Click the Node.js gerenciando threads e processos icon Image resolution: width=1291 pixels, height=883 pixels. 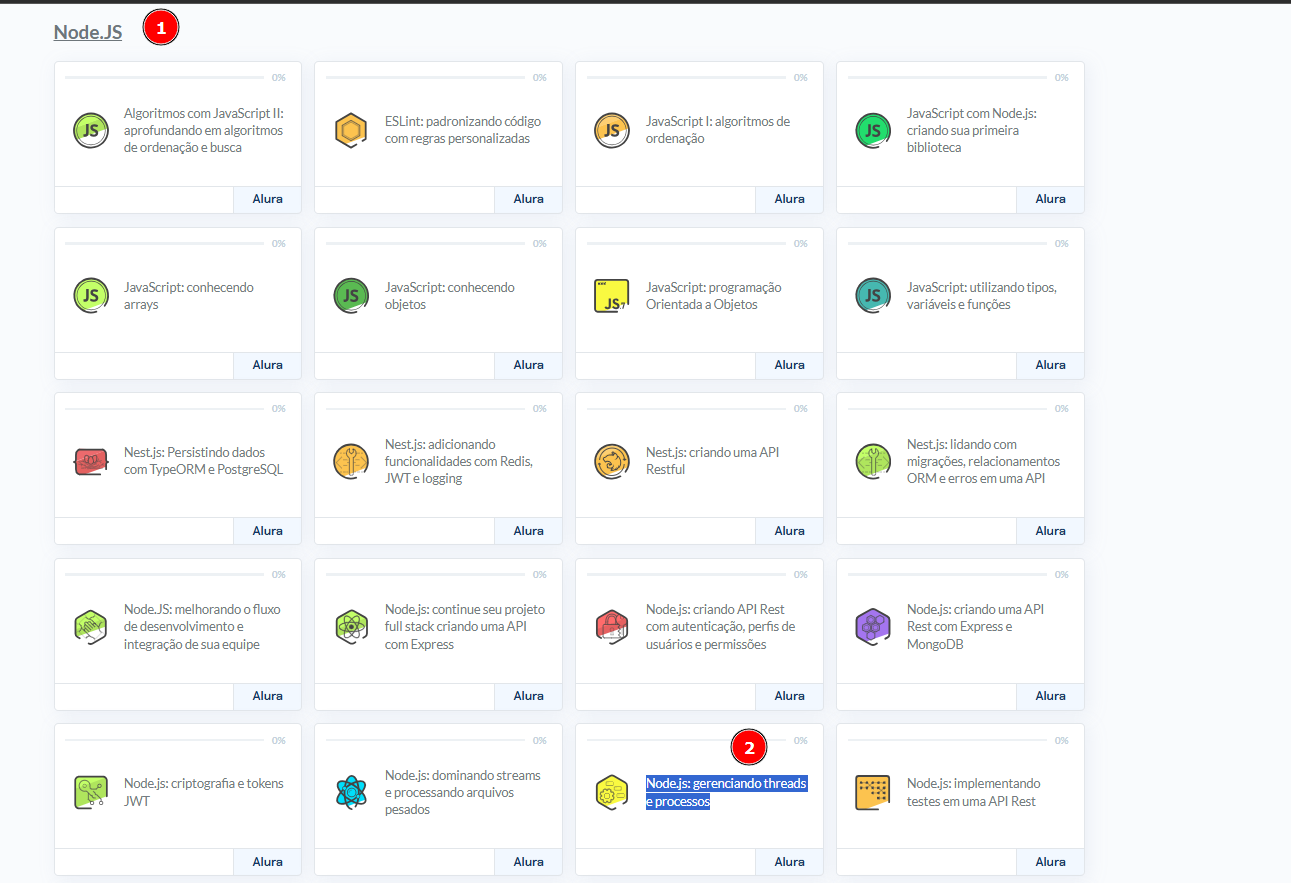point(612,793)
